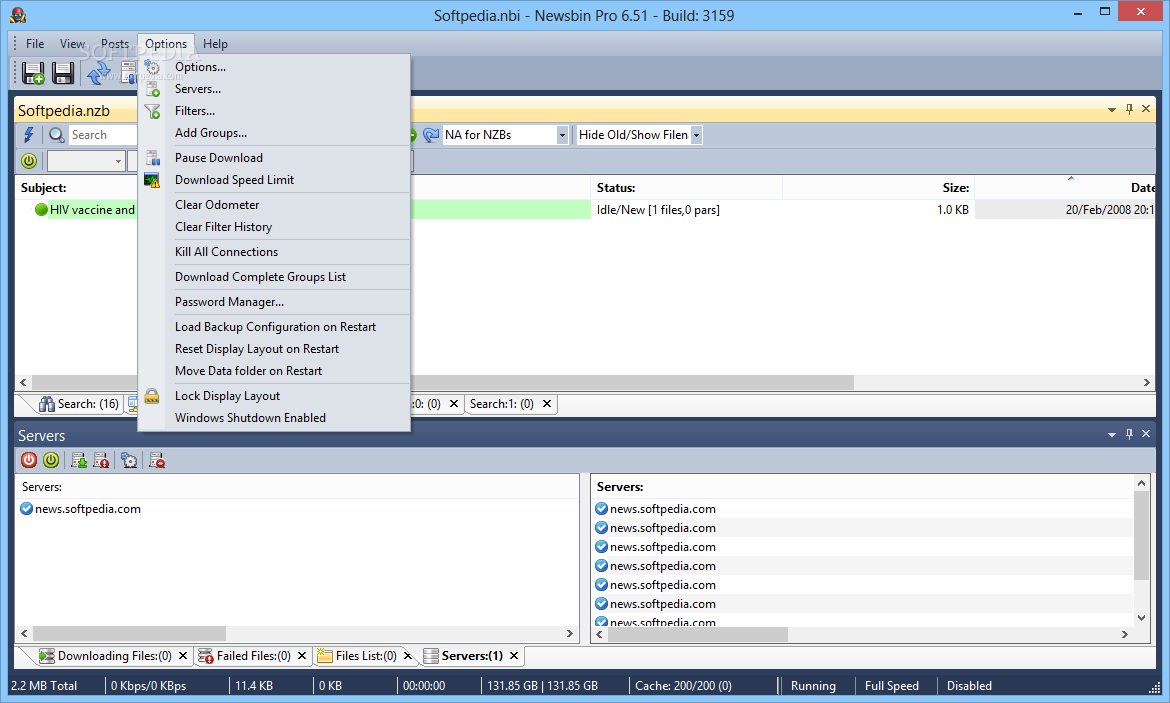The width and height of the screenshot is (1170, 703).
Task: Click the green power icon in Servers toolbar
Action: (51, 460)
